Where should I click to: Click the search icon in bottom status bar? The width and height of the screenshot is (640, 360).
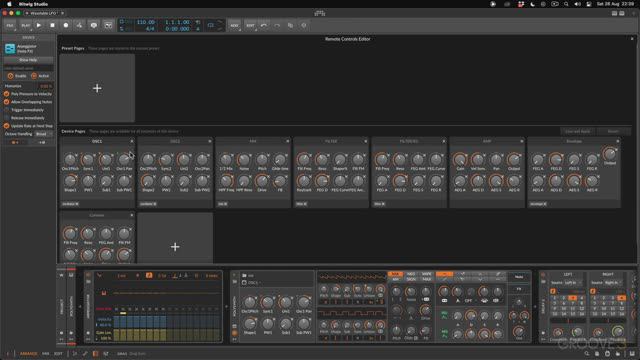[x=587, y=354]
